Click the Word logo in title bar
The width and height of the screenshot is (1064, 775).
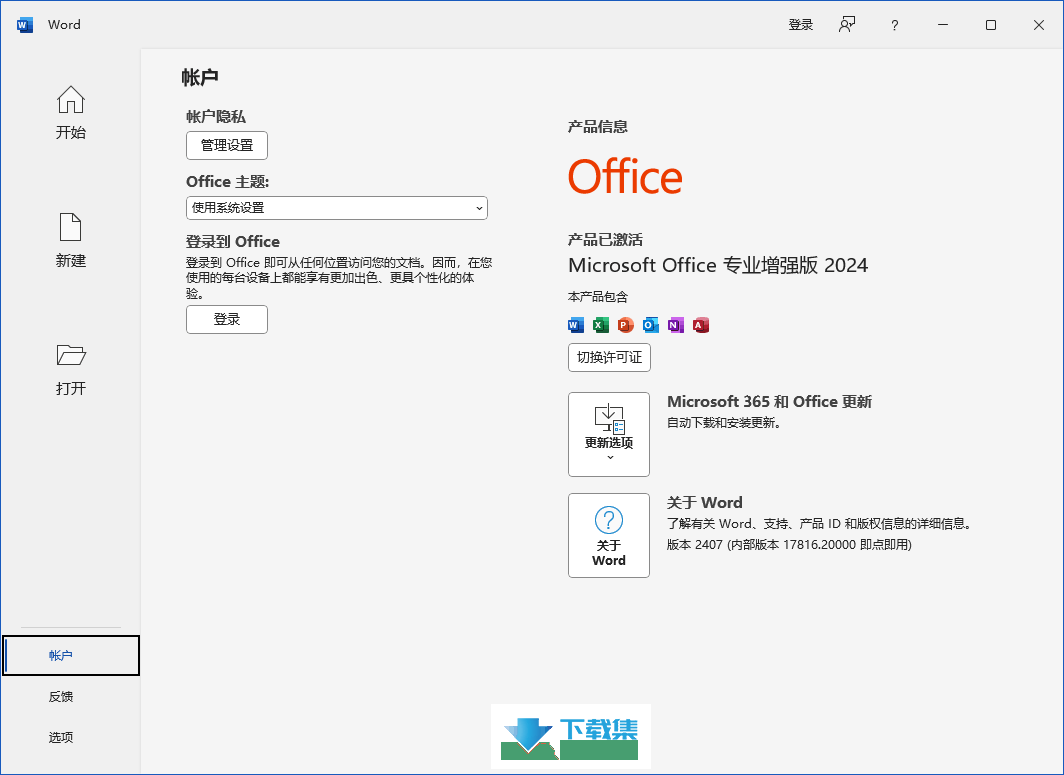click(x=24, y=25)
